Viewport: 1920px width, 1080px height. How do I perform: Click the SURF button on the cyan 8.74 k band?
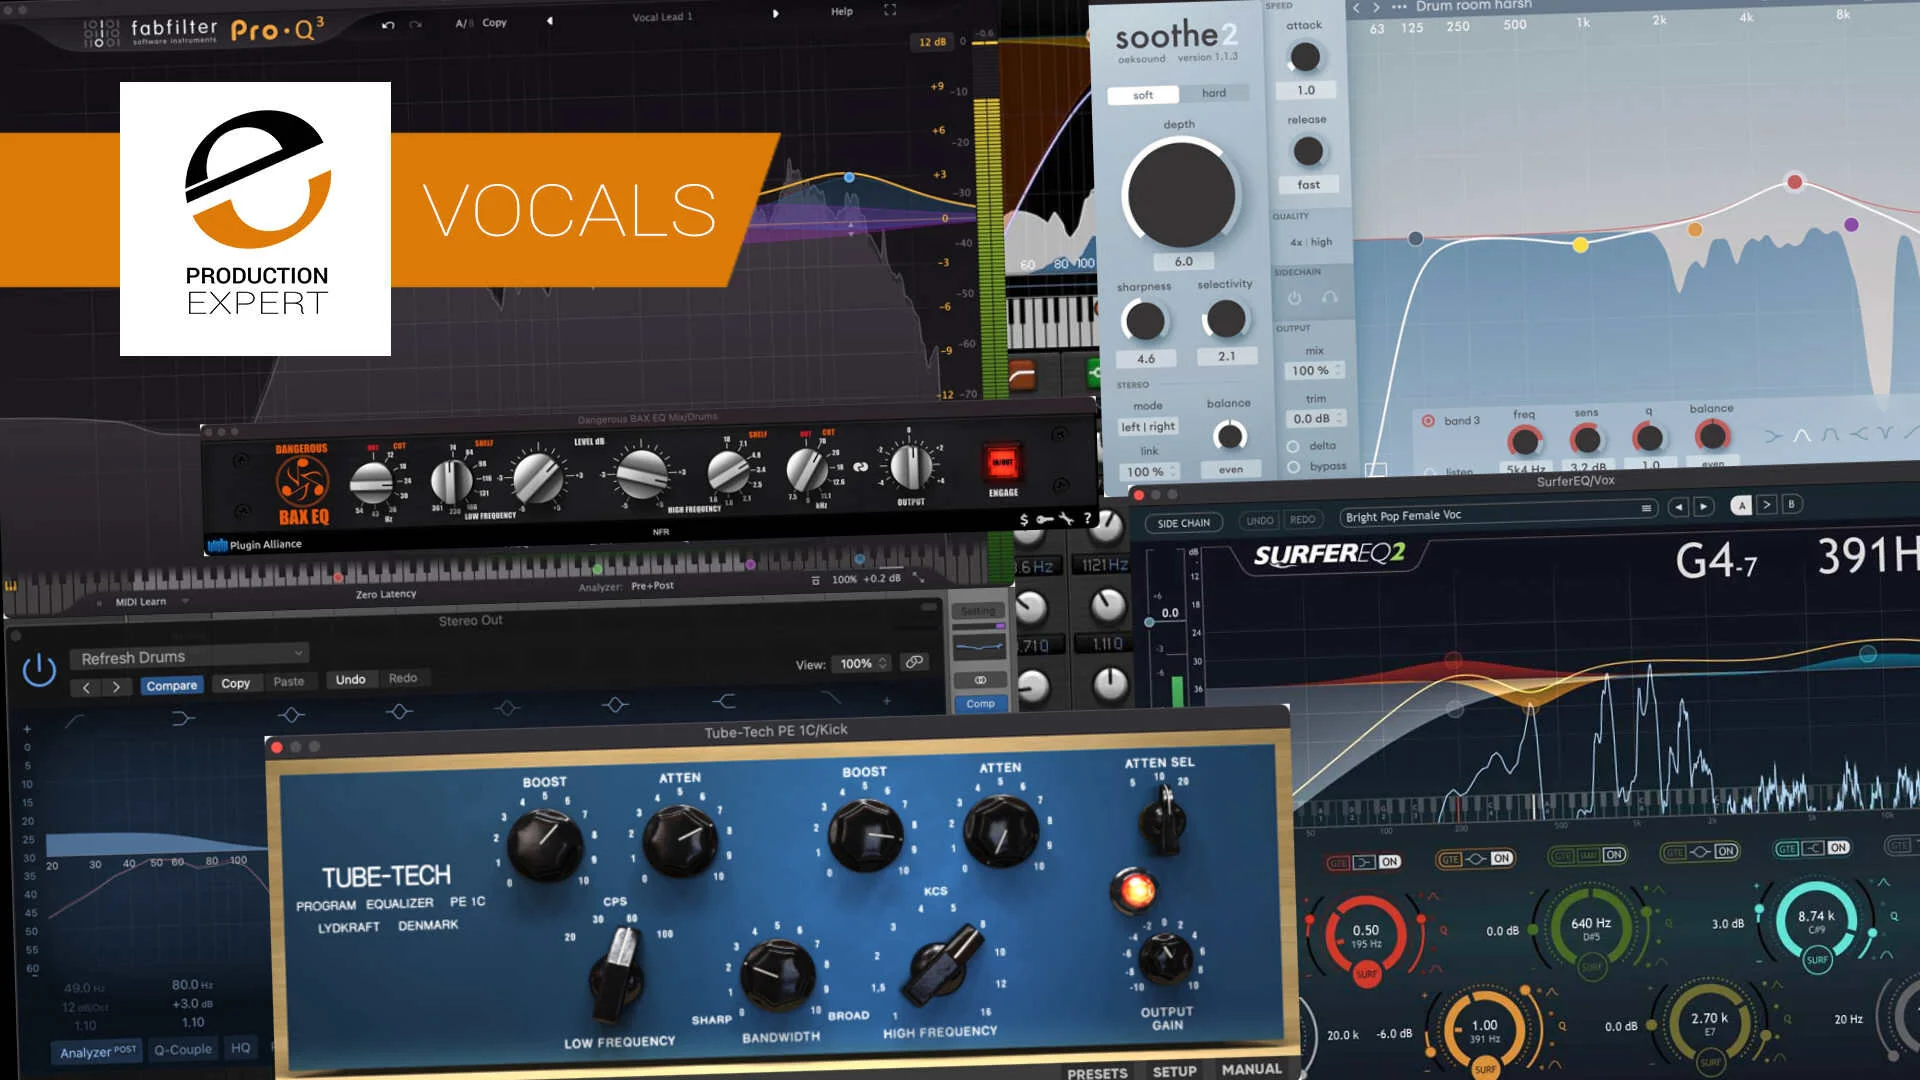1817,960
